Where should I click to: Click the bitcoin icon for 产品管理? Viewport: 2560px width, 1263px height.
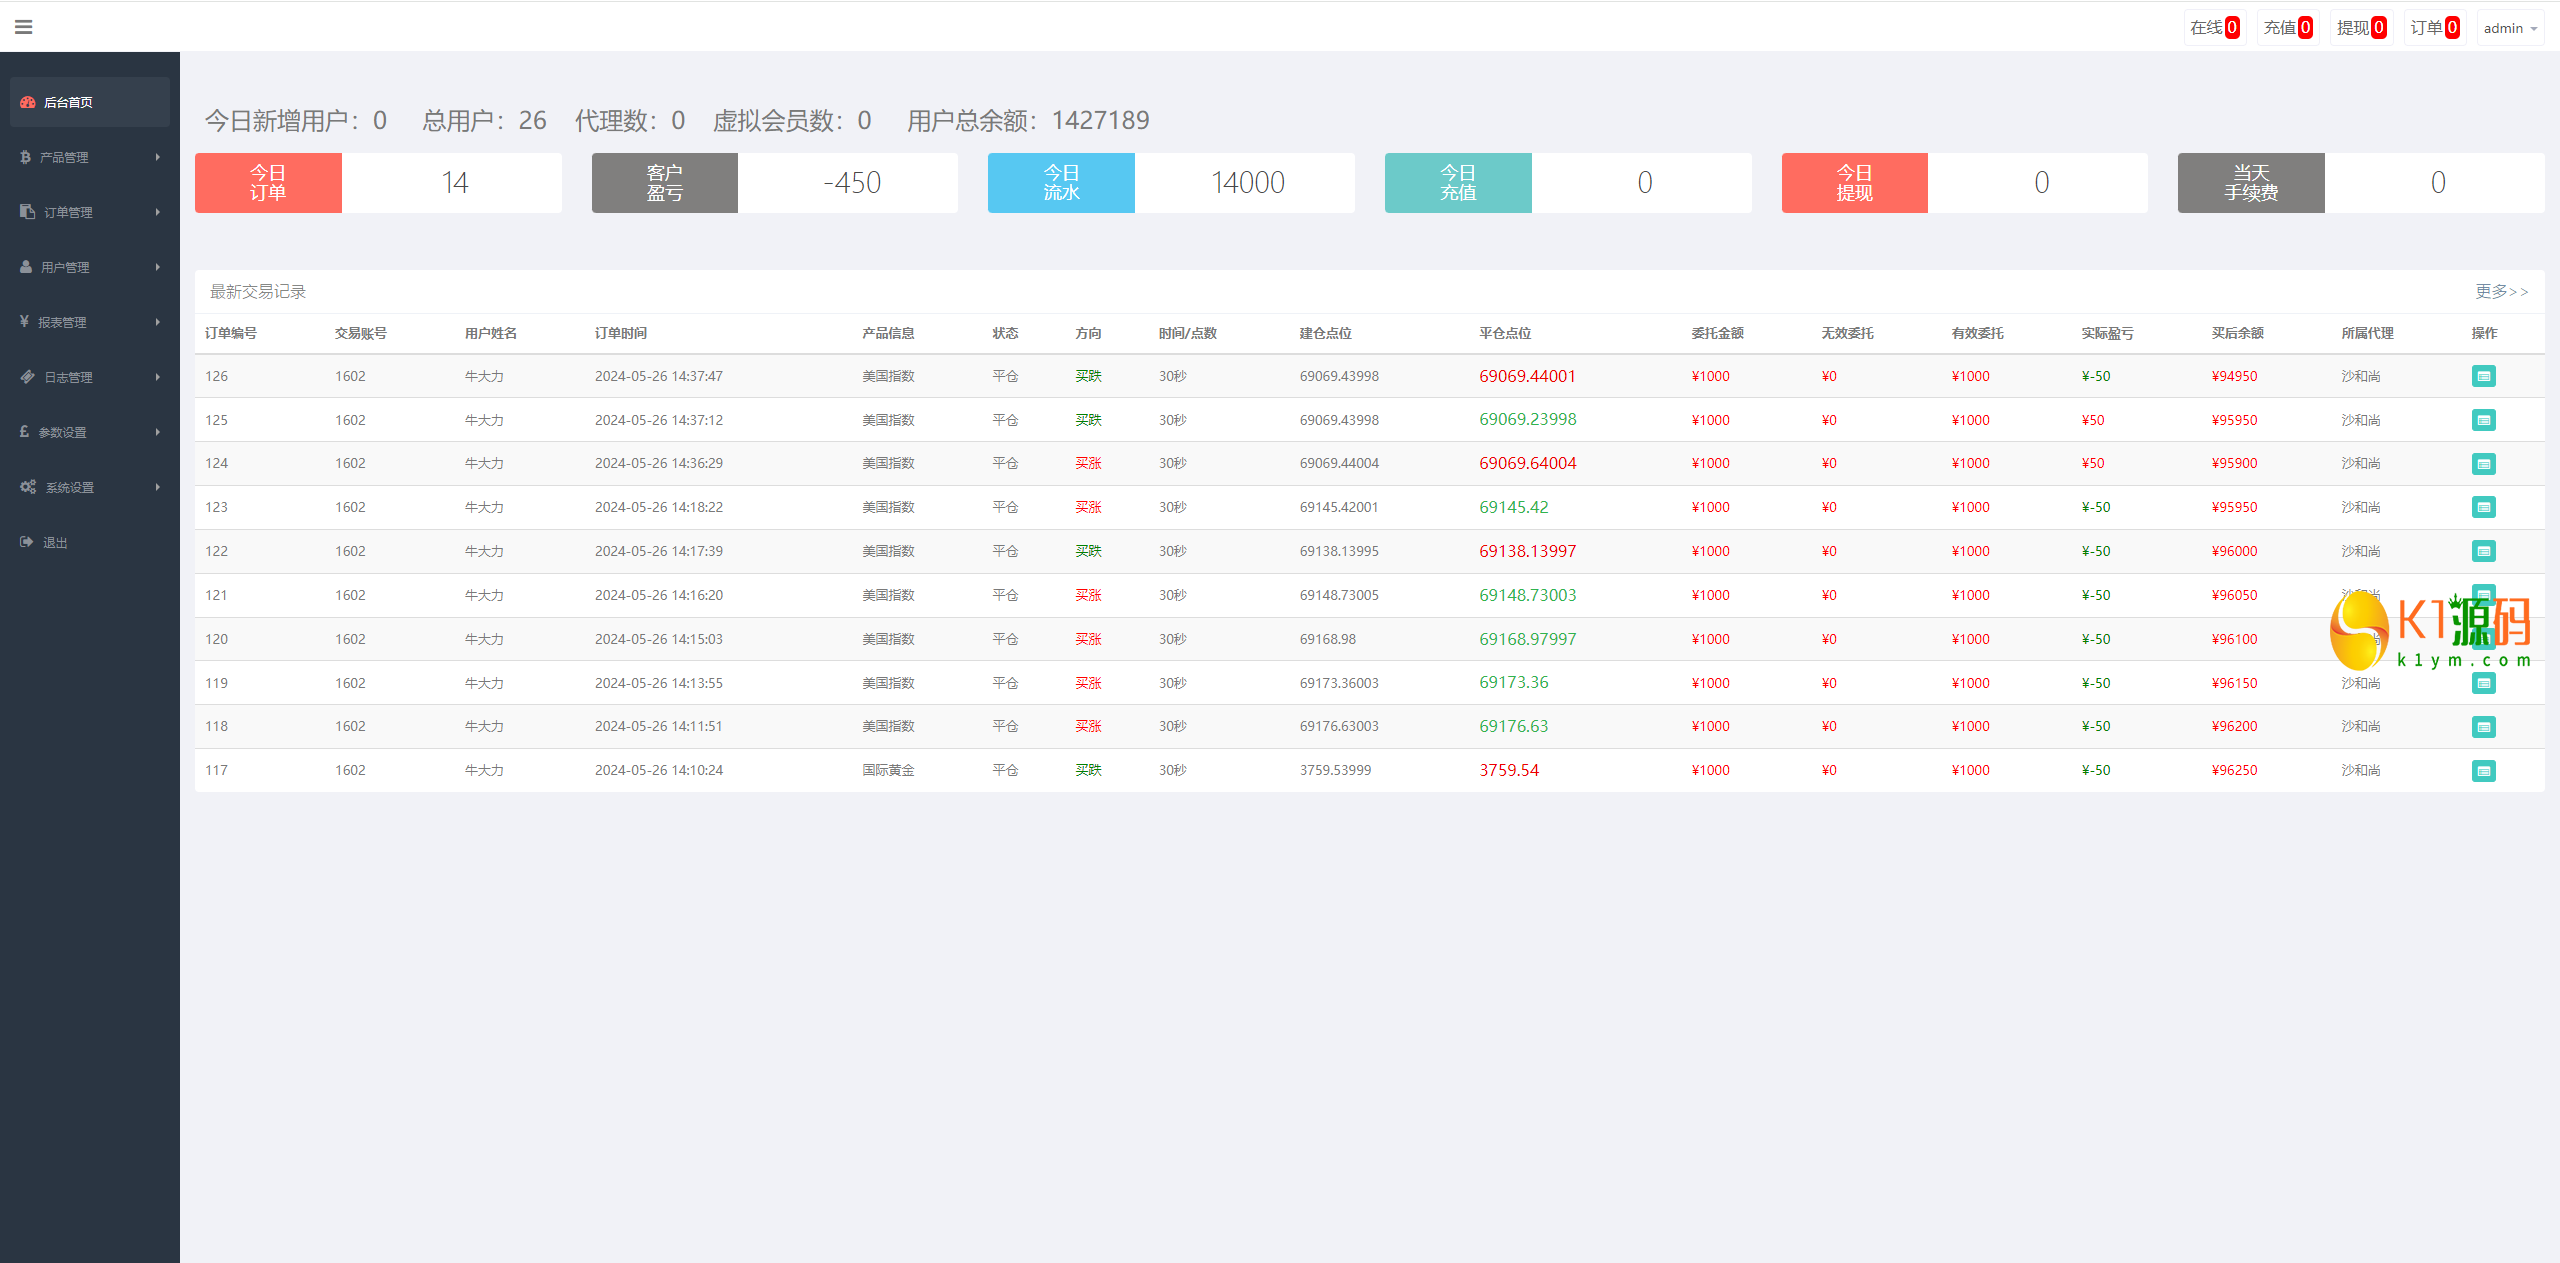pos(25,157)
